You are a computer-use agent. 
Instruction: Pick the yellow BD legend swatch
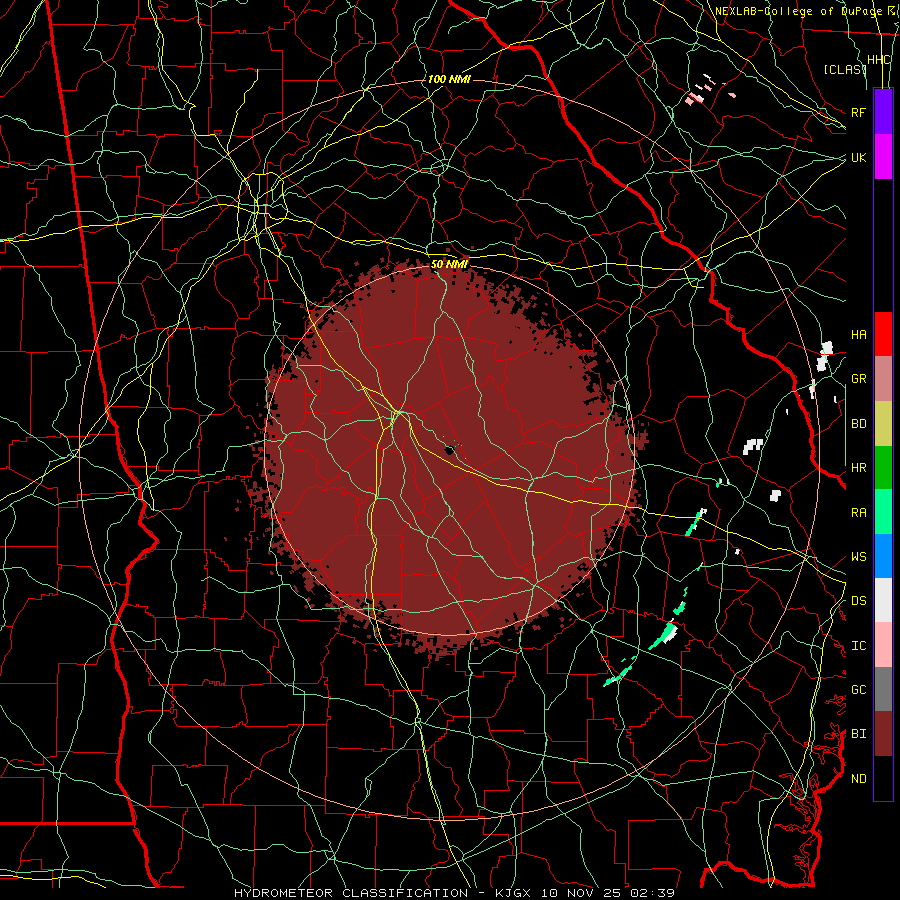[x=883, y=424]
